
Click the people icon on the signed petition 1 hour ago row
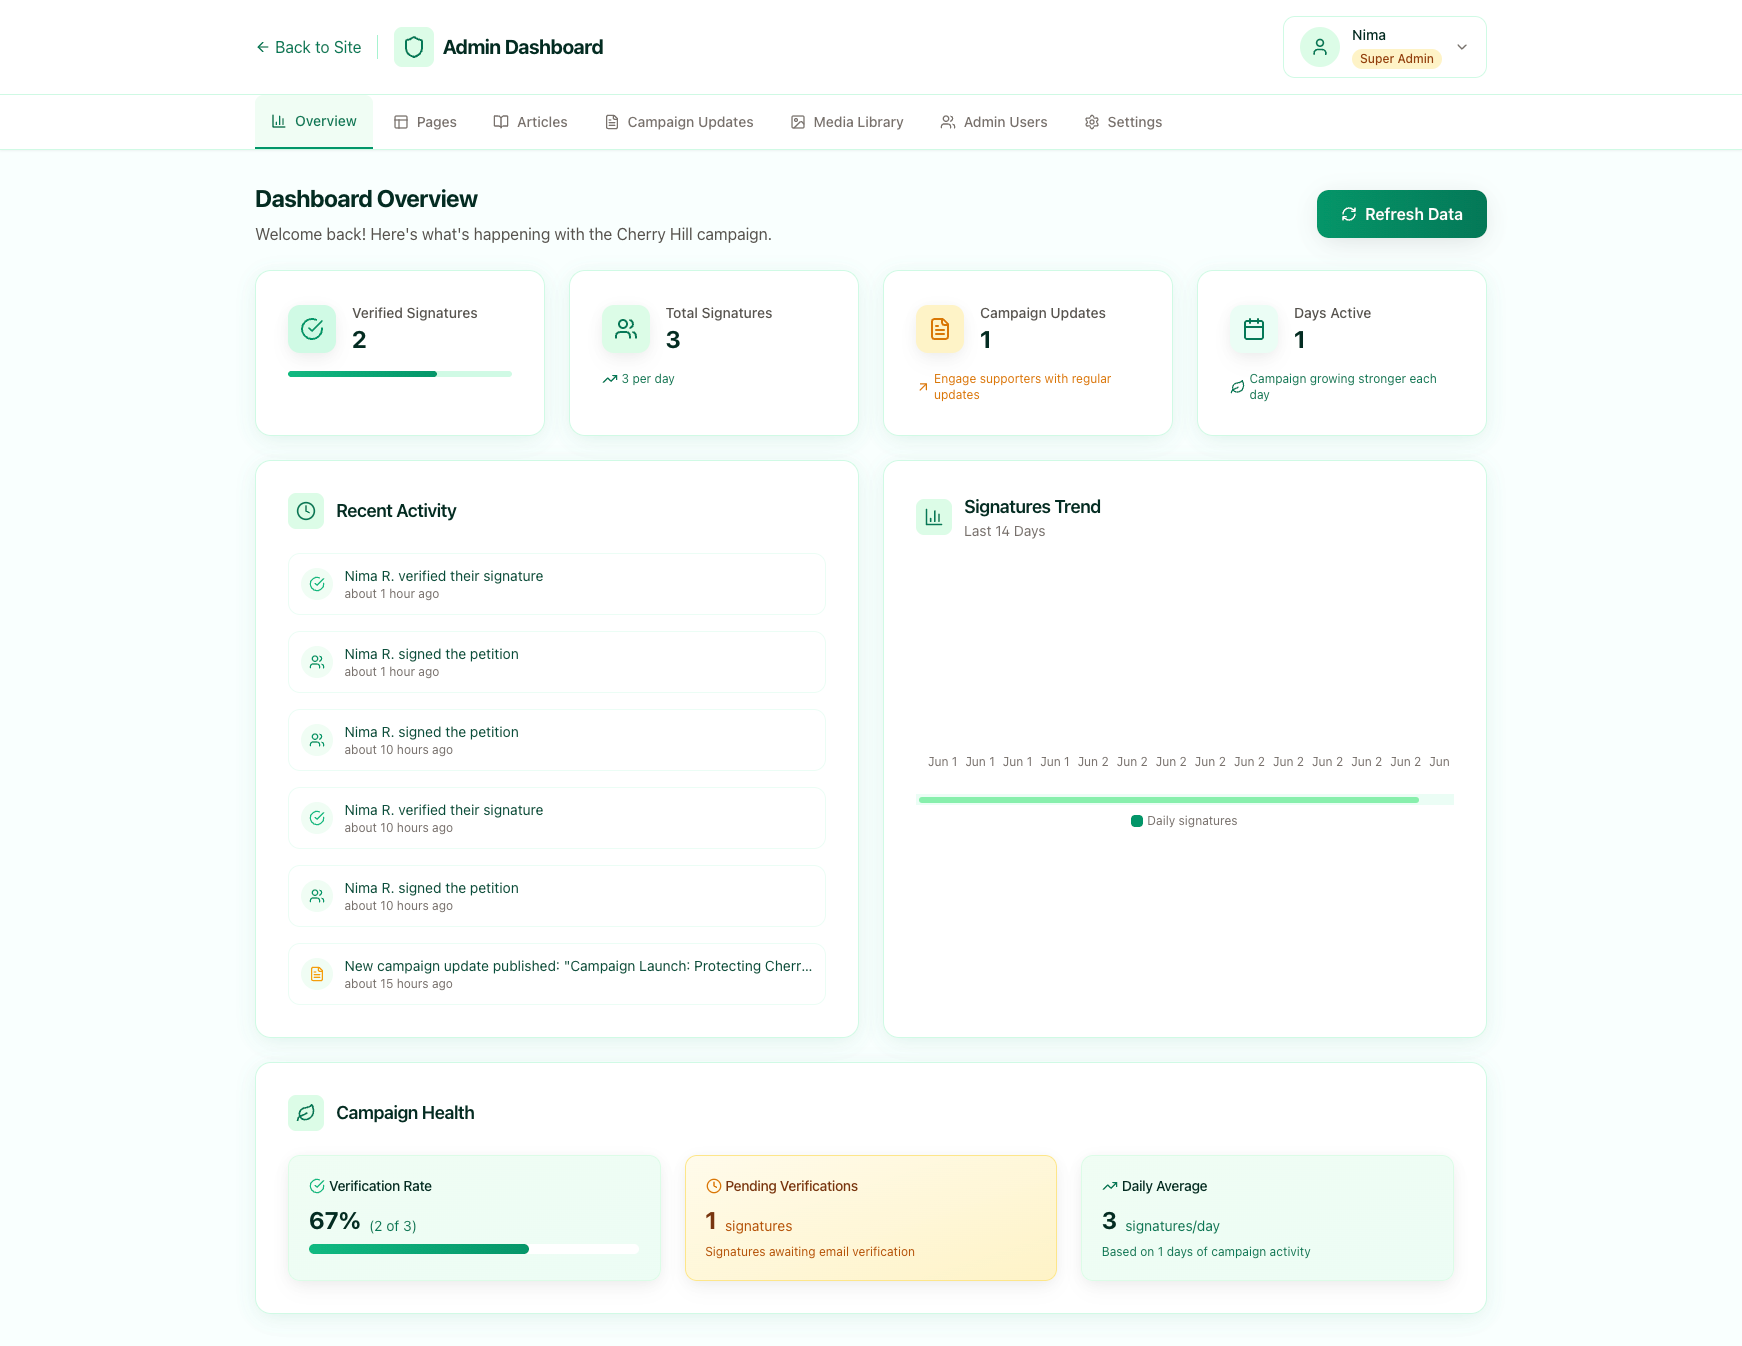pyautogui.click(x=317, y=662)
